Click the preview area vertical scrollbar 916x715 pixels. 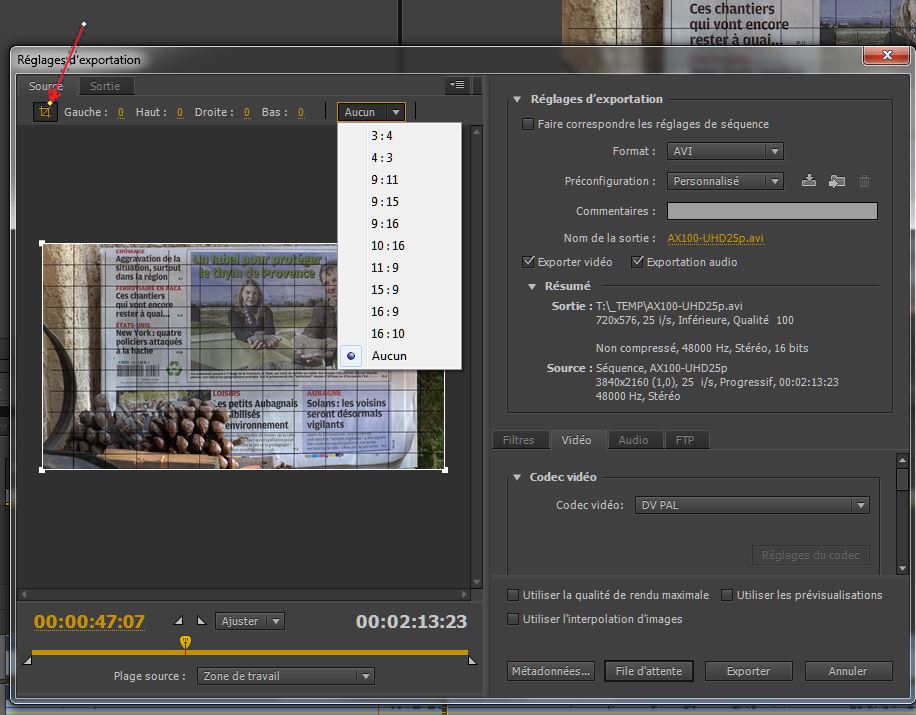[476, 356]
